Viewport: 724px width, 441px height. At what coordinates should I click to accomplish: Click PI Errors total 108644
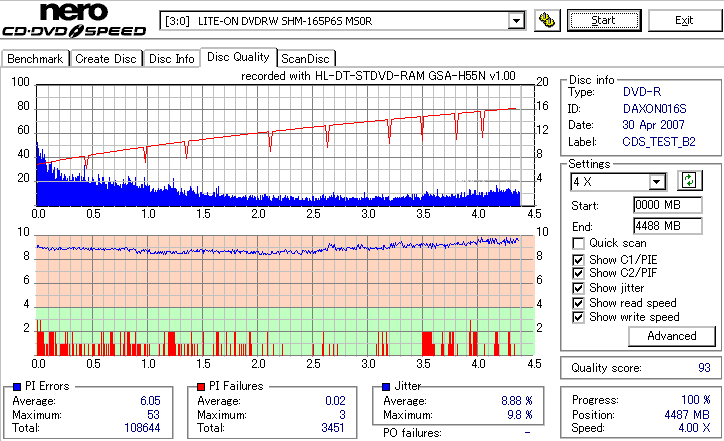142,428
